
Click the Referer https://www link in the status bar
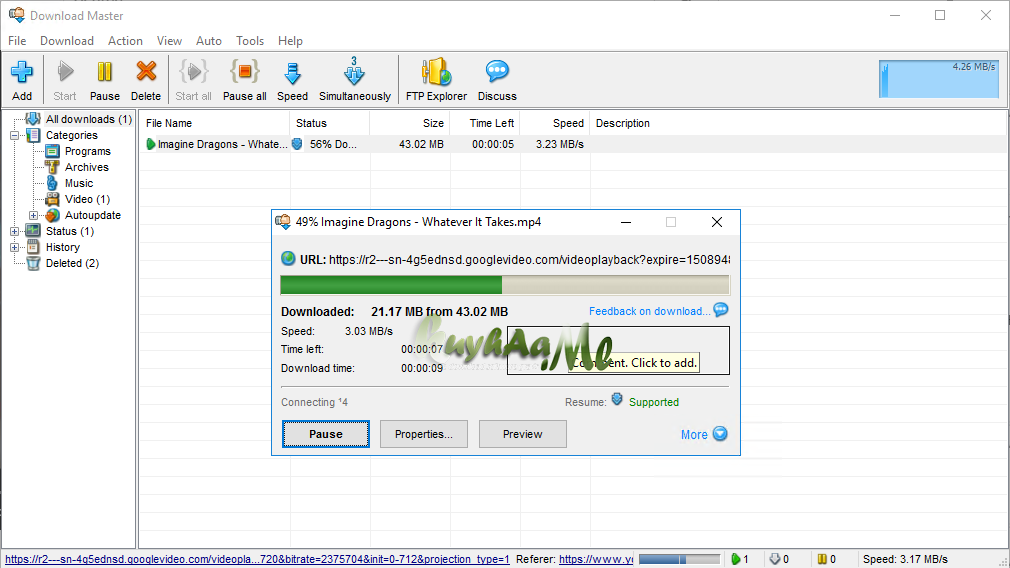[x=596, y=560]
